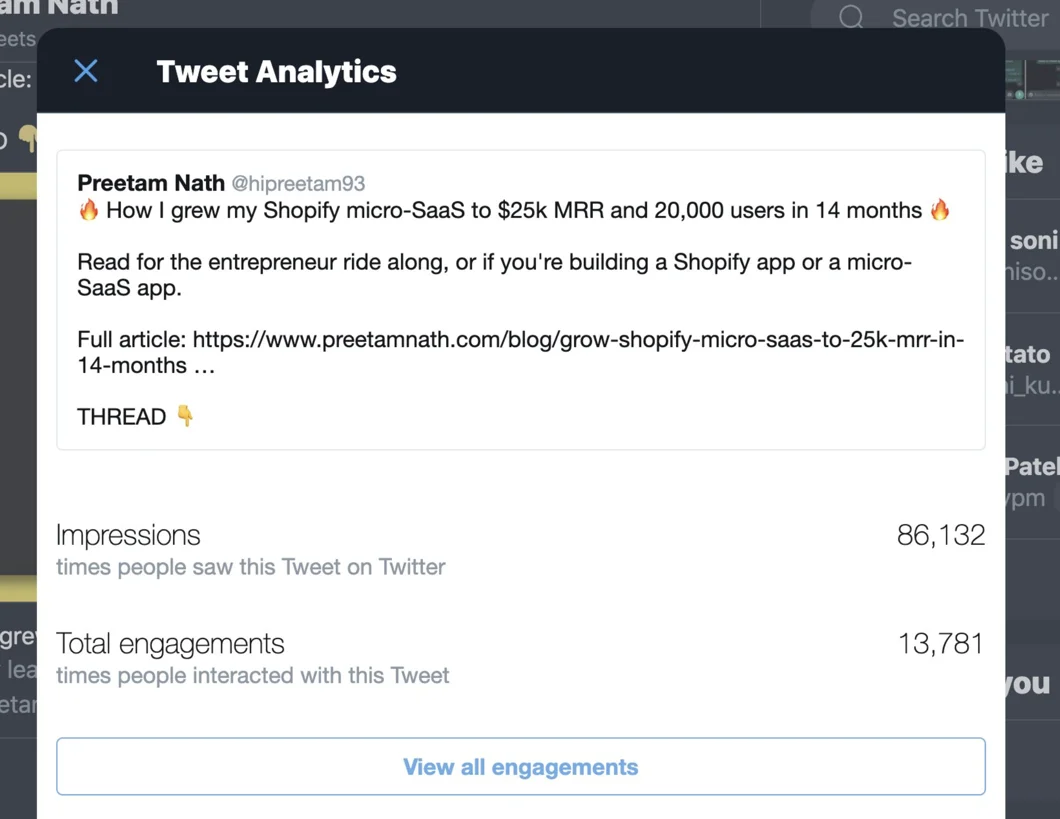Viewport: 1060px width, 819px height.
Task: Click the search magnifier icon
Action: pos(851,18)
